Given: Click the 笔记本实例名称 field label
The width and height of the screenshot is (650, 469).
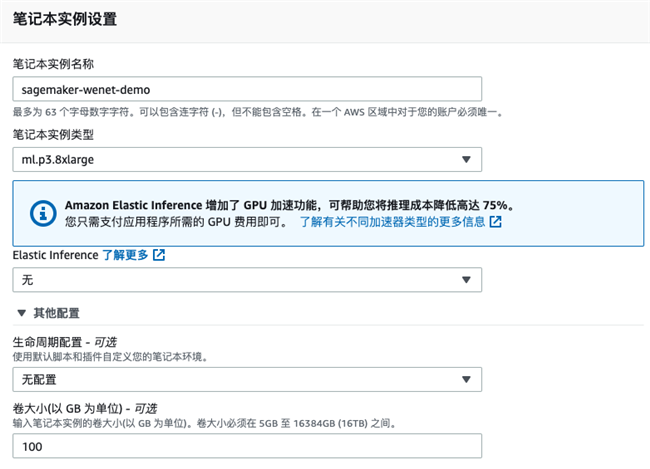Looking at the screenshot, I should [53, 64].
